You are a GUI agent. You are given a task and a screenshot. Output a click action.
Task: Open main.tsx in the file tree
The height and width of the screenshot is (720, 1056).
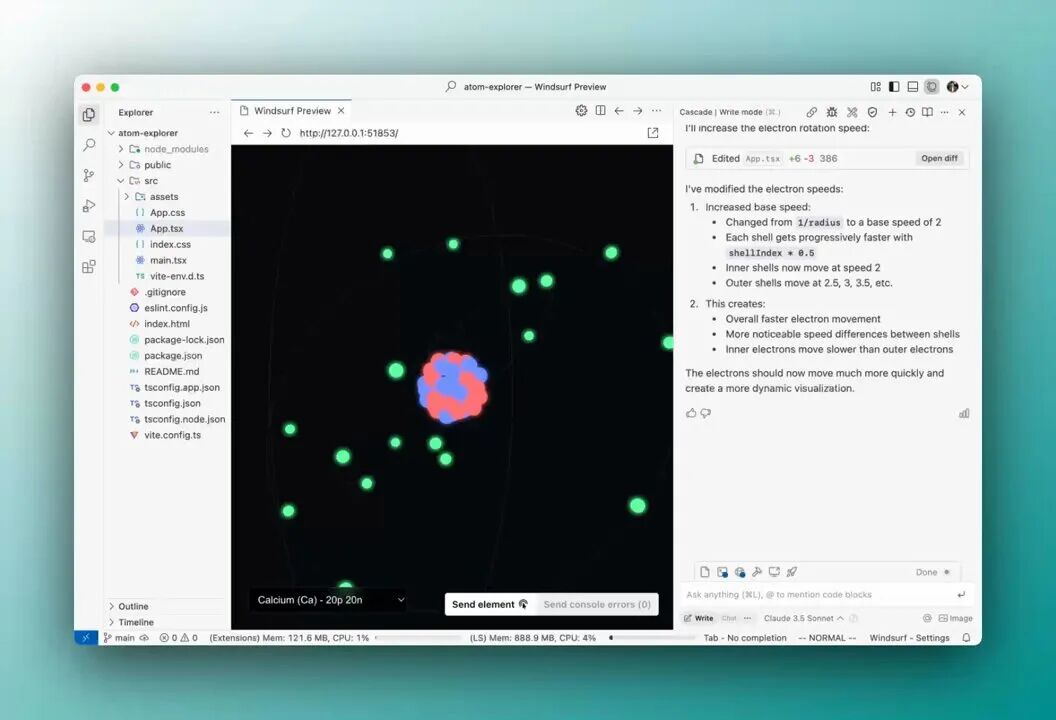[x=168, y=260]
